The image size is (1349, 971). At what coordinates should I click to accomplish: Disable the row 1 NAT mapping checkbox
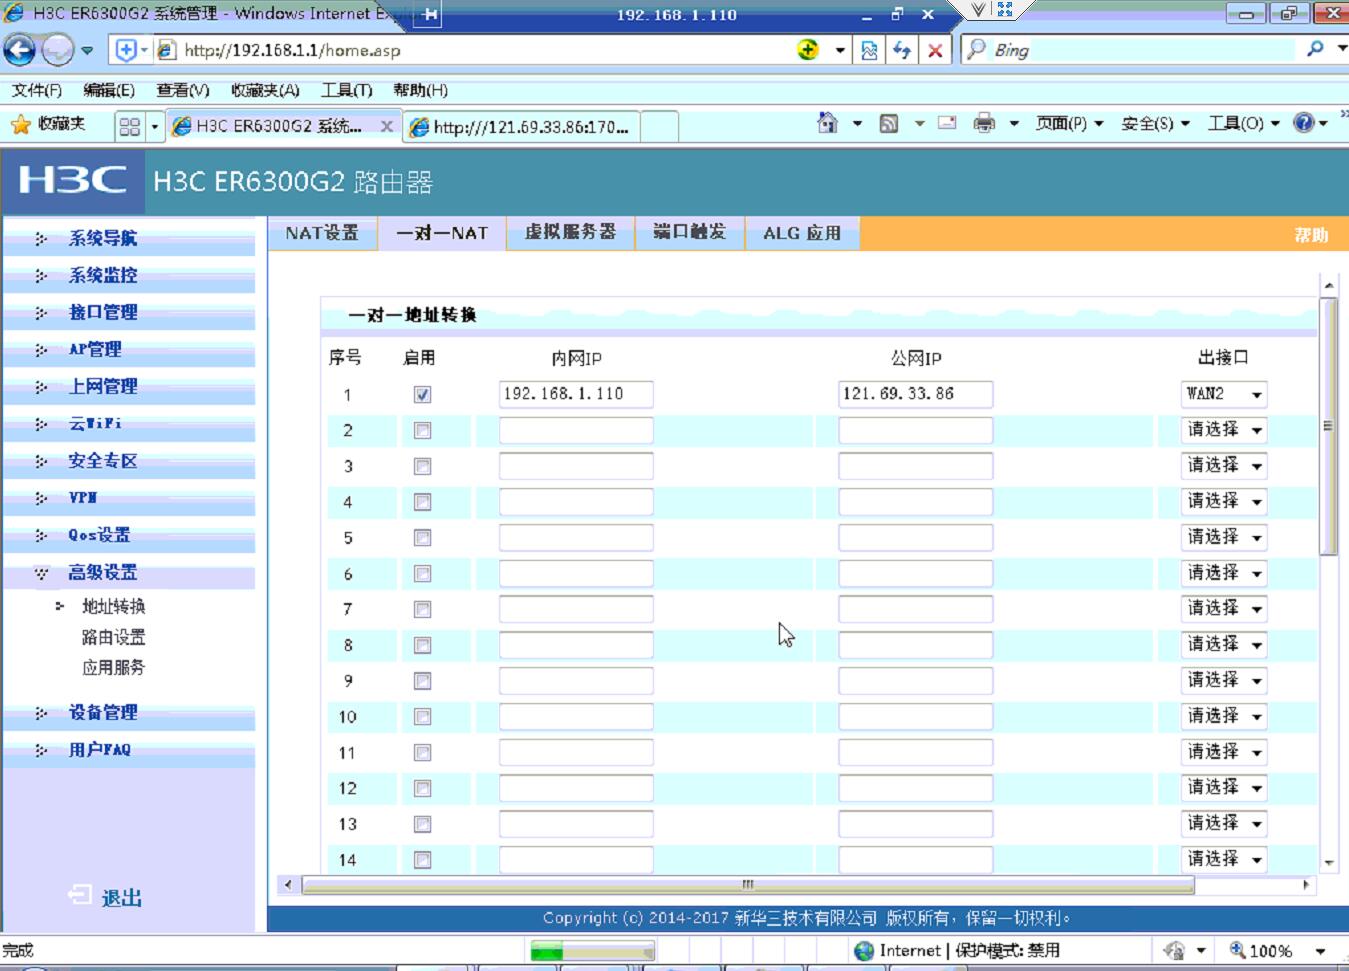(422, 395)
